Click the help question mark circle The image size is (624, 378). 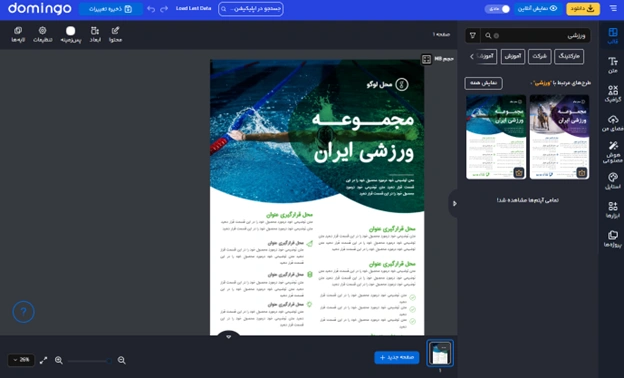point(23,312)
